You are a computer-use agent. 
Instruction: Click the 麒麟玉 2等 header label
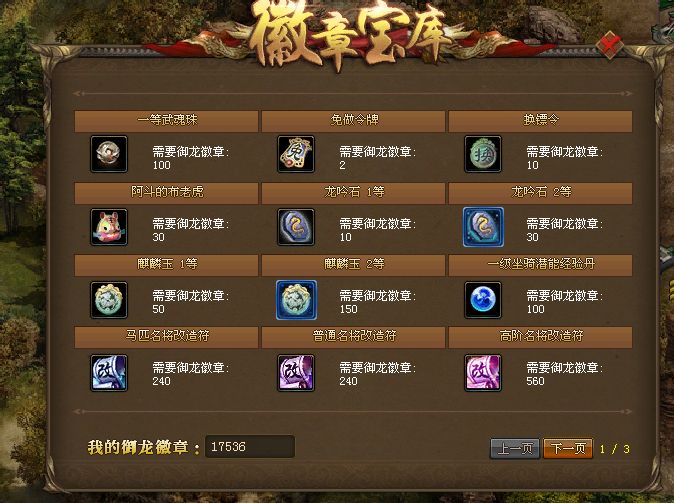coord(354,264)
